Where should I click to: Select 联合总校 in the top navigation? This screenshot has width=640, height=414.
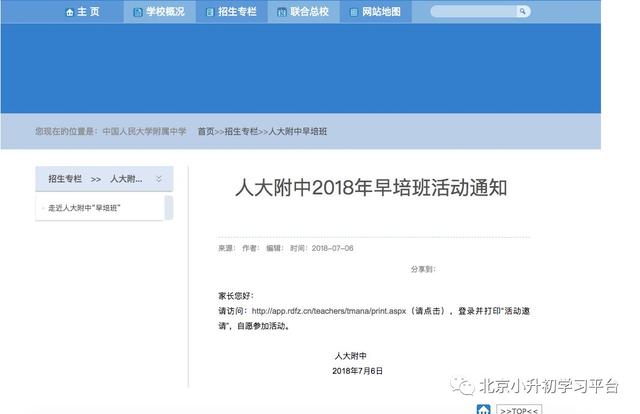click(x=309, y=12)
